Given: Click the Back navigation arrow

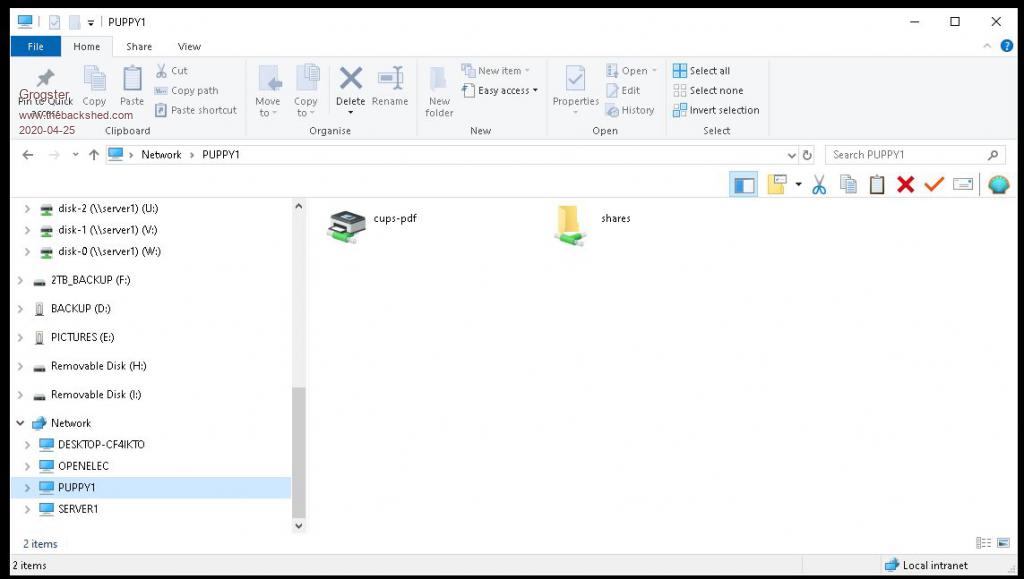Looking at the screenshot, I should (27, 155).
